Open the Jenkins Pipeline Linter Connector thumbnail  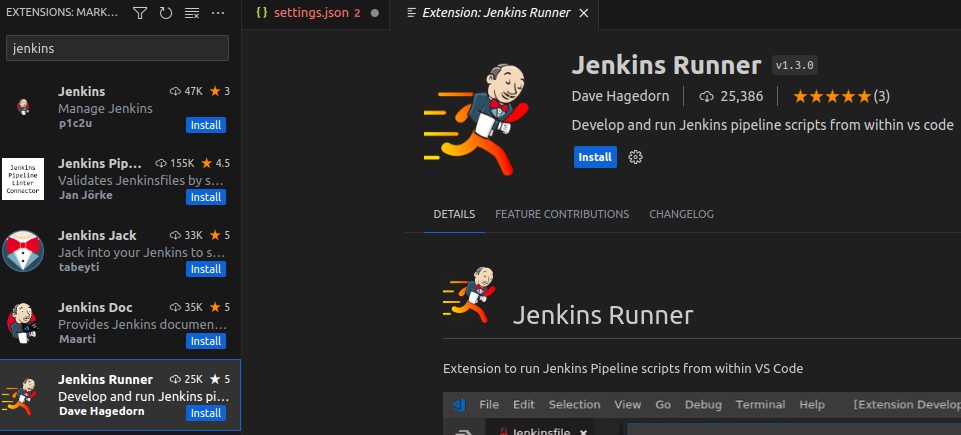pyautogui.click(x=22, y=178)
